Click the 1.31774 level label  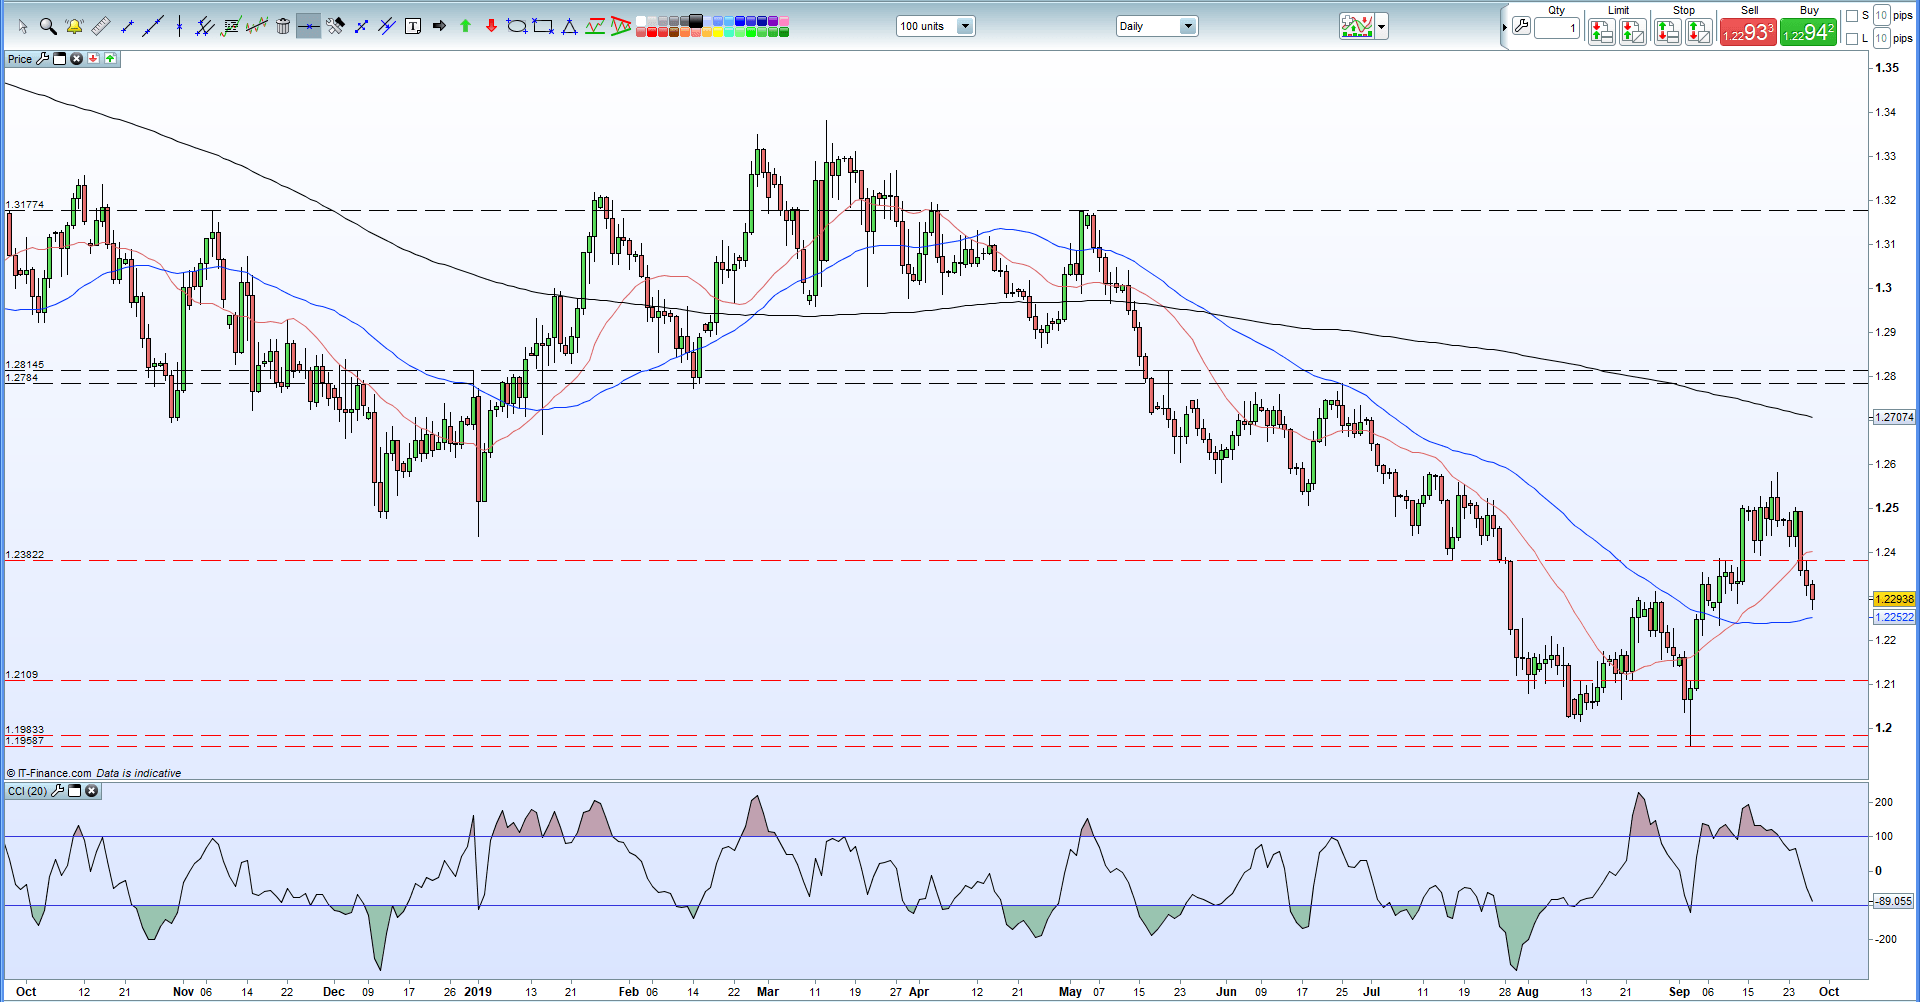(25, 204)
